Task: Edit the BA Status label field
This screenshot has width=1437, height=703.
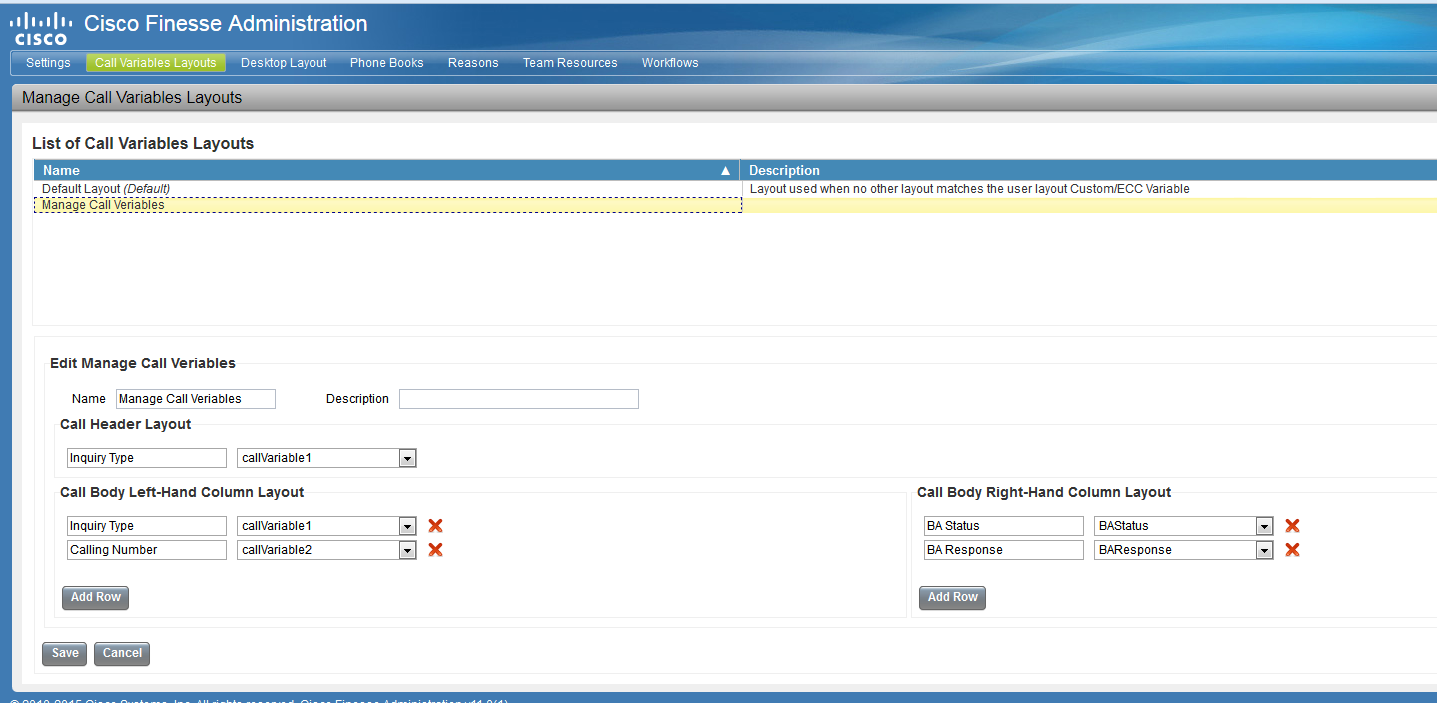Action: [1004, 526]
